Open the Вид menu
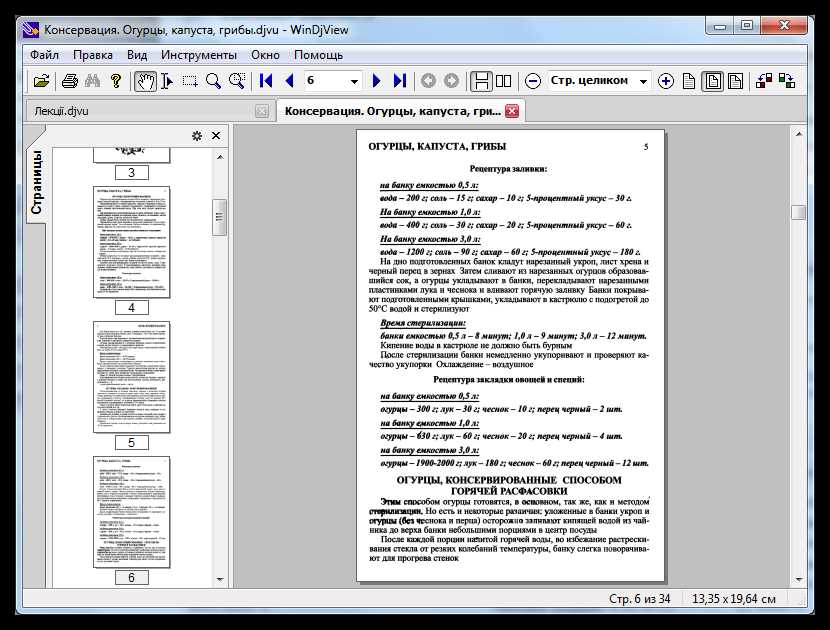This screenshot has width=830, height=630. pos(137,55)
